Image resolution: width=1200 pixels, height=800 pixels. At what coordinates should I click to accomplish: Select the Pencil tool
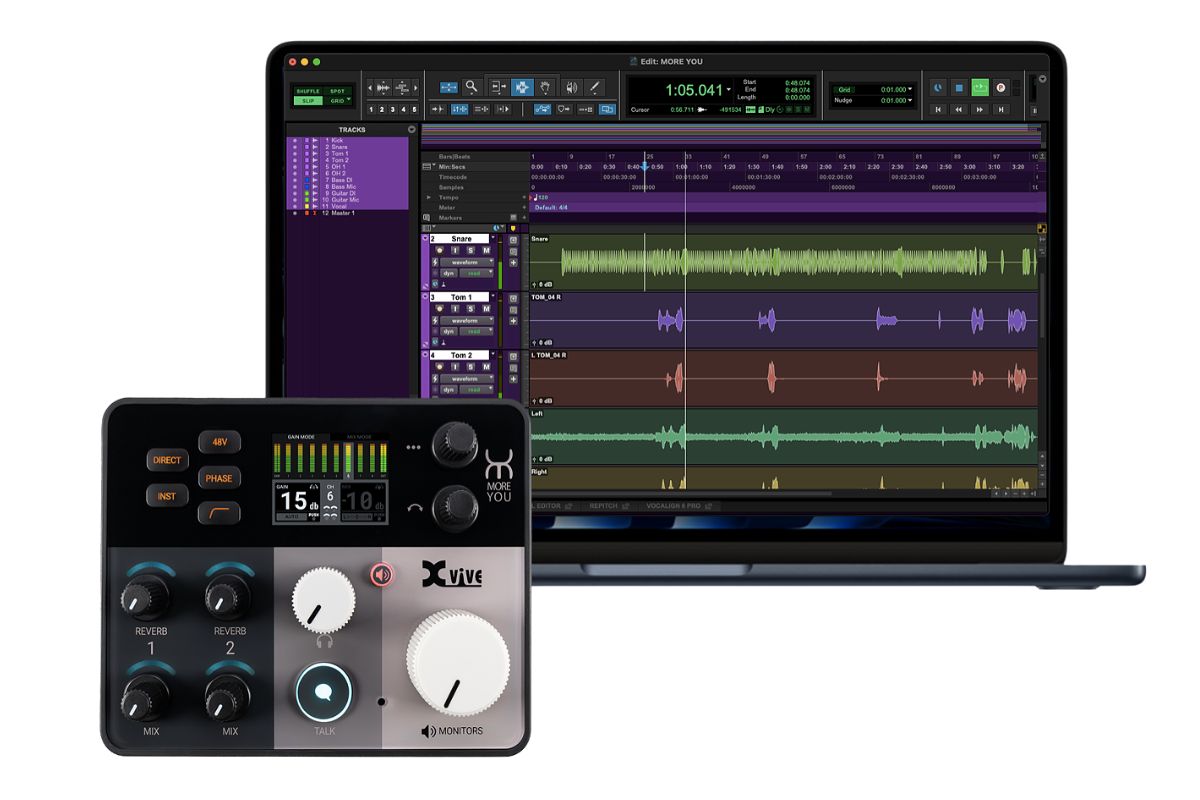coord(594,87)
